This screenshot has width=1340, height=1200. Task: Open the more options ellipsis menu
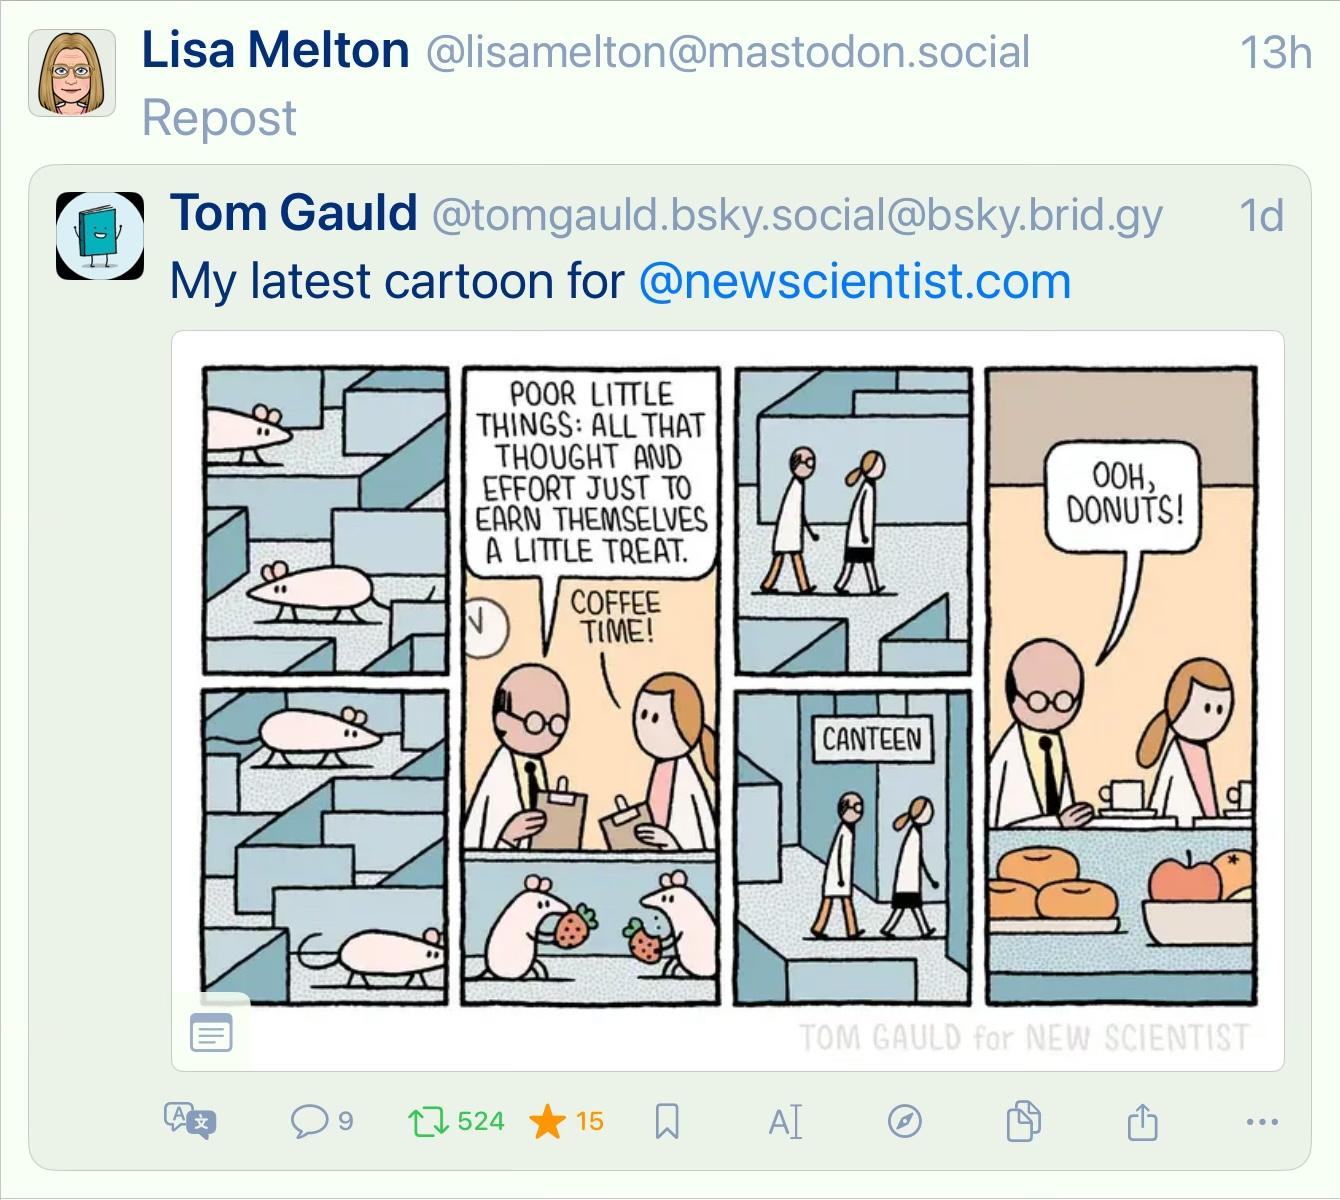point(1262,1122)
